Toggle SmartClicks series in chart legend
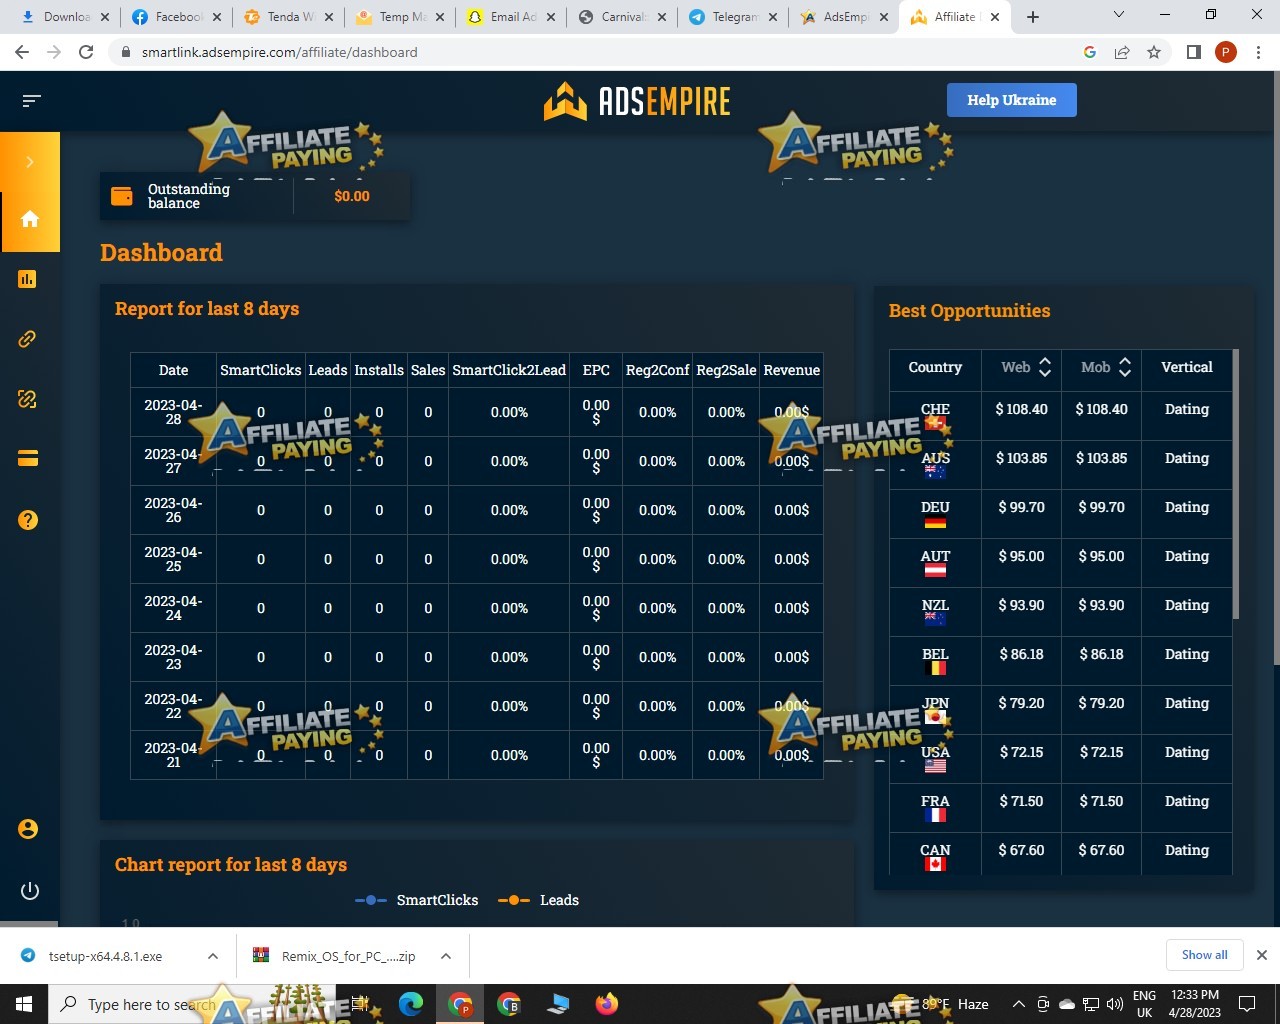The width and height of the screenshot is (1280, 1024). pos(417,900)
